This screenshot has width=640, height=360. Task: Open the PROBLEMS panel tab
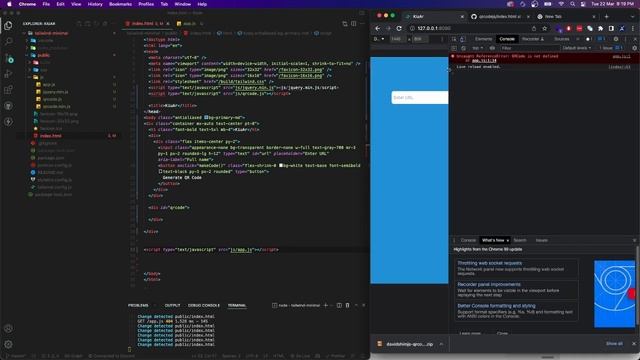pyautogui.click(x=138, y=305)
